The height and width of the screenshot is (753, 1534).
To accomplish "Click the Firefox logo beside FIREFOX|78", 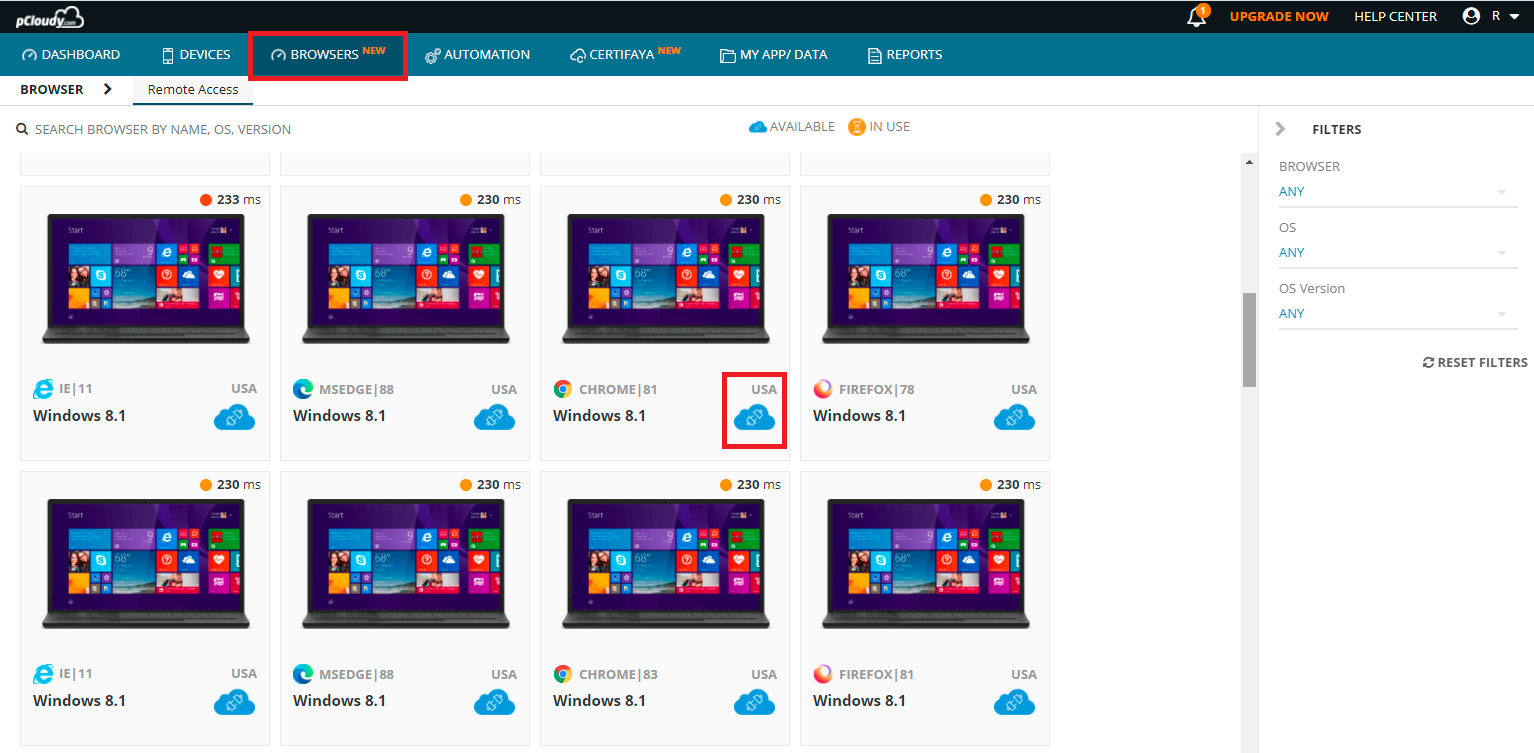I will (x=823, y=389).
